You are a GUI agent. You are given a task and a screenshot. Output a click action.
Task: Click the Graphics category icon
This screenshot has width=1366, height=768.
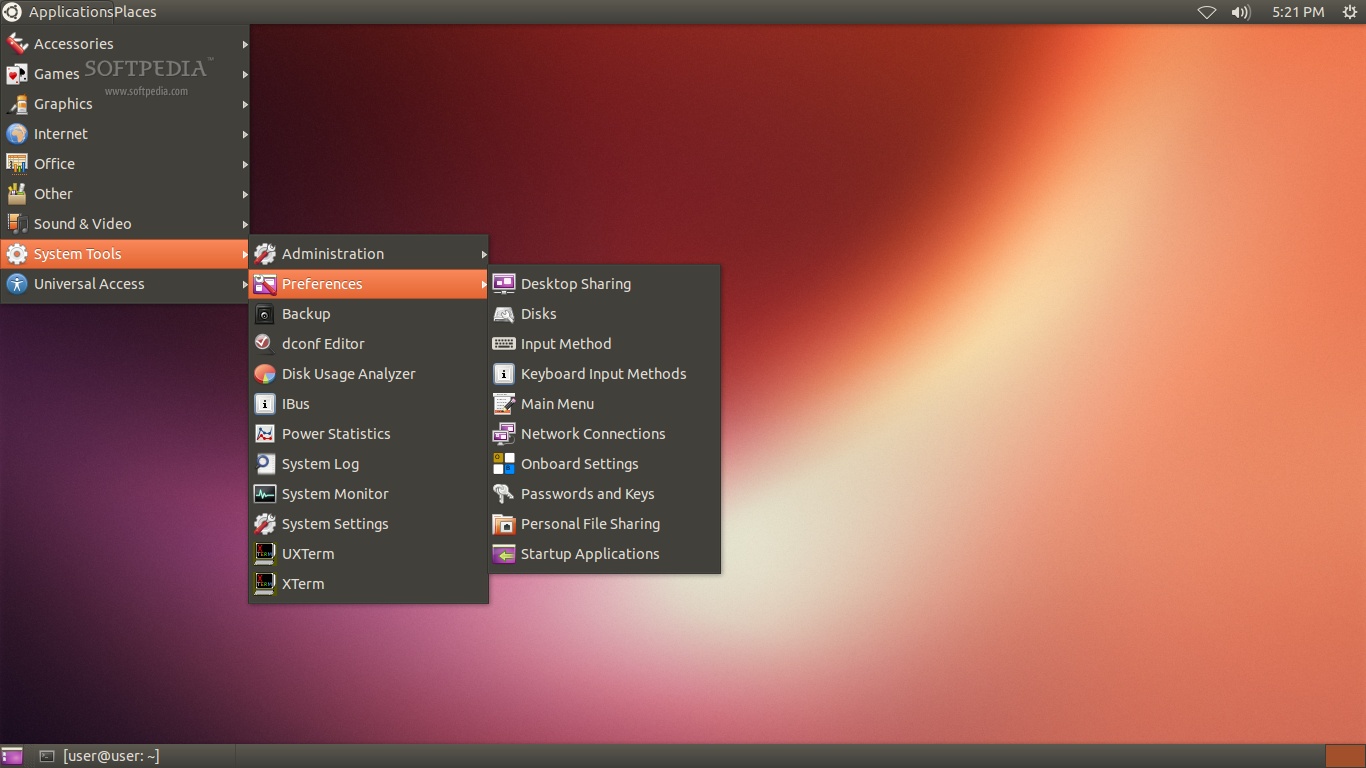click(17, 104)
